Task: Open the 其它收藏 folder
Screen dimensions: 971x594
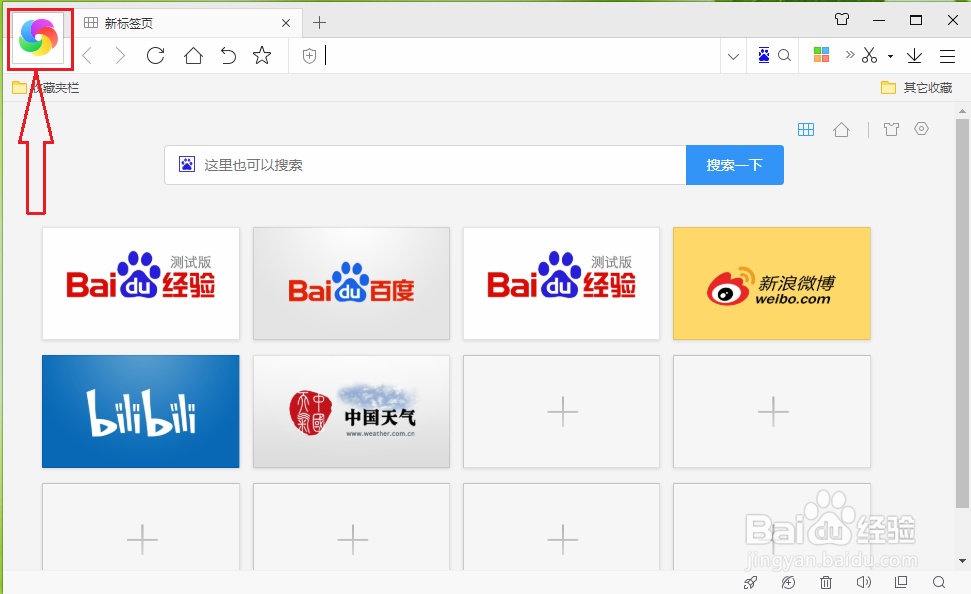Action: pos(917,88)
